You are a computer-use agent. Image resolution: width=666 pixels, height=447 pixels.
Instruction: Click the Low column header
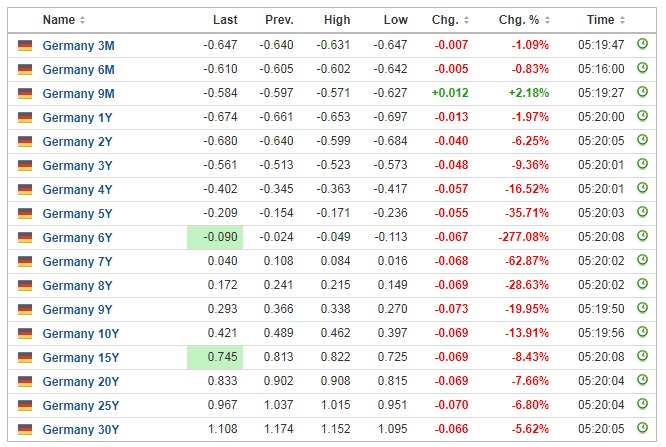tap(395, 20)
